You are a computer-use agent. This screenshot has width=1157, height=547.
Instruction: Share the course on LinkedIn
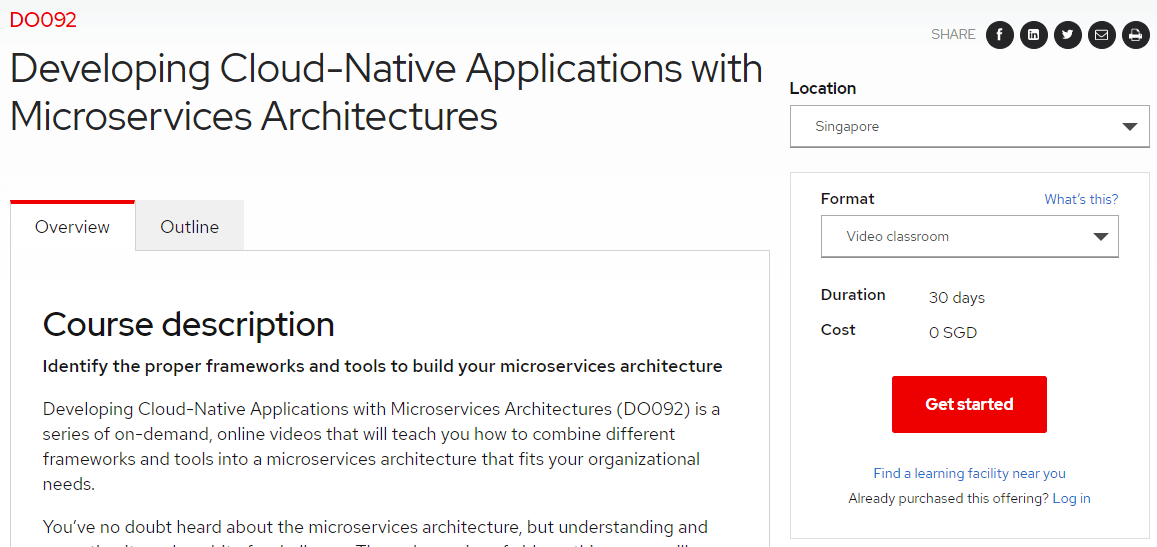(x=1034, y=35)
